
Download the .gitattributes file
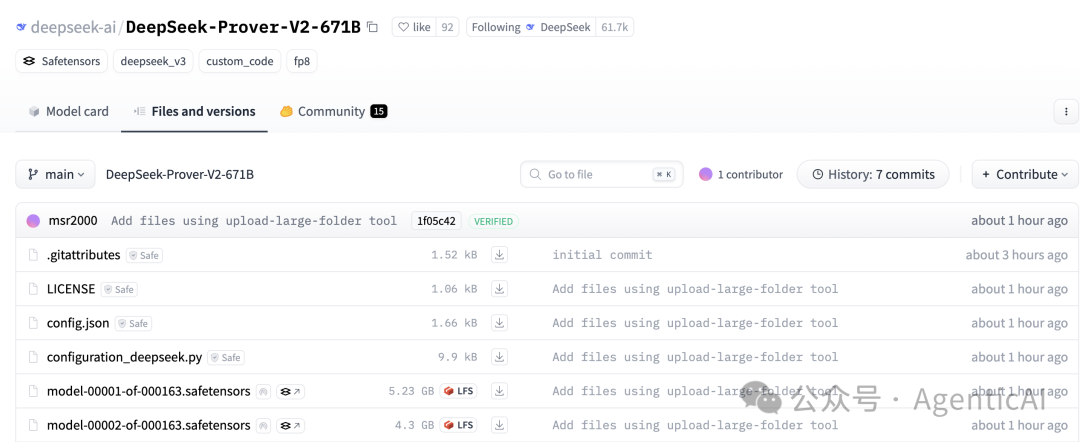click(499, 255)
